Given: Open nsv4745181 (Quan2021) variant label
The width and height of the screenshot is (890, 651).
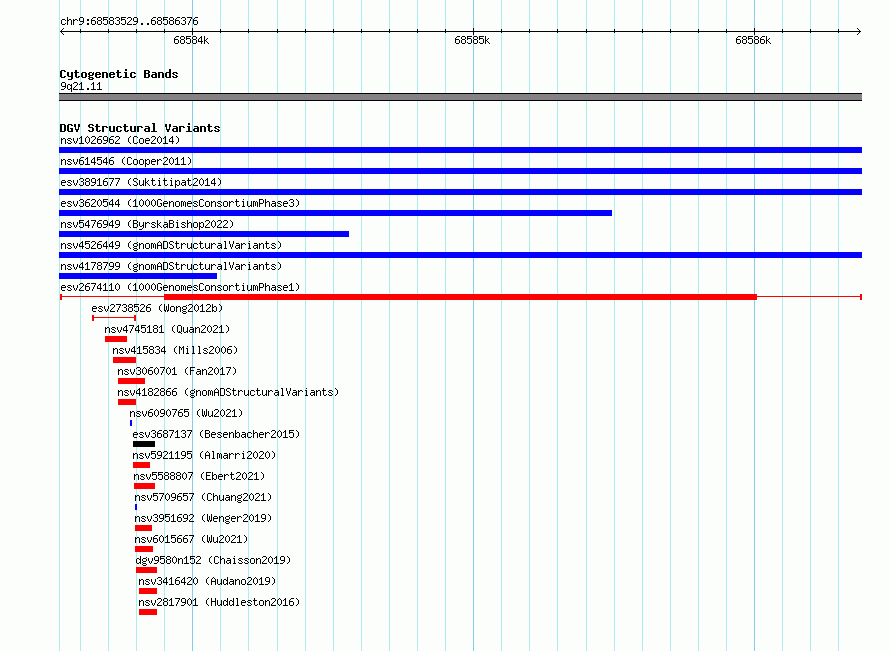Looking at the screenshot, I should [x=167, y=329].
